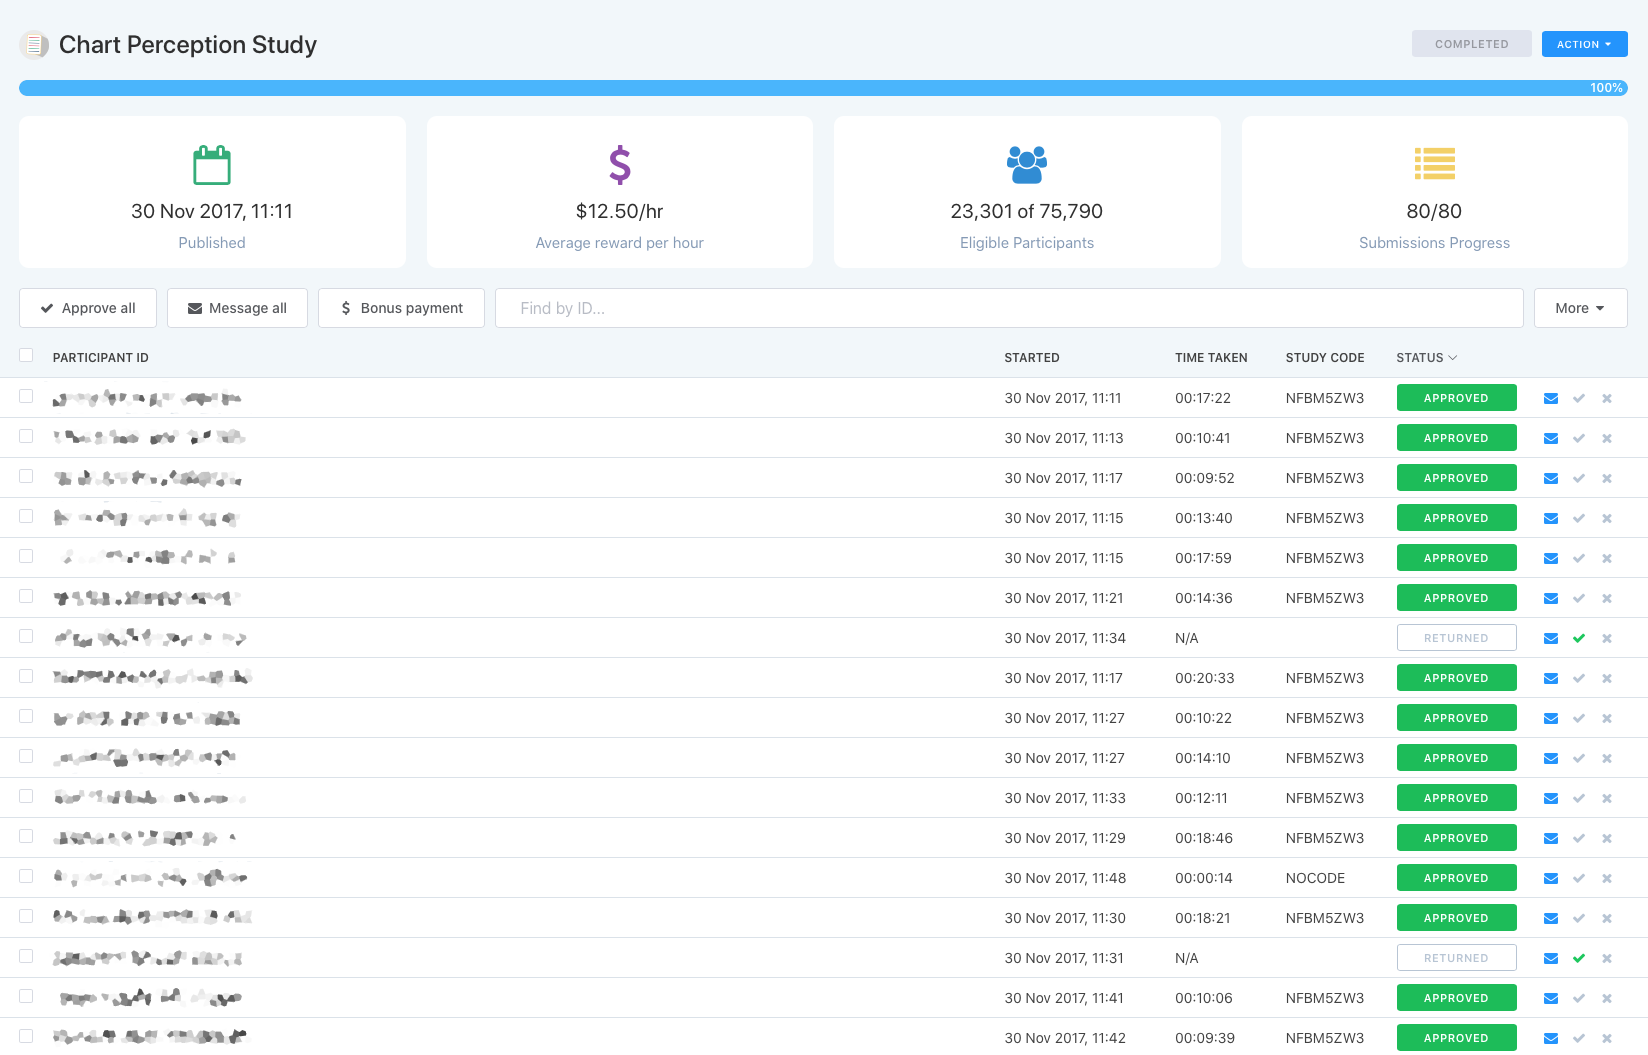Reject submission started at 11:21

1607,598
